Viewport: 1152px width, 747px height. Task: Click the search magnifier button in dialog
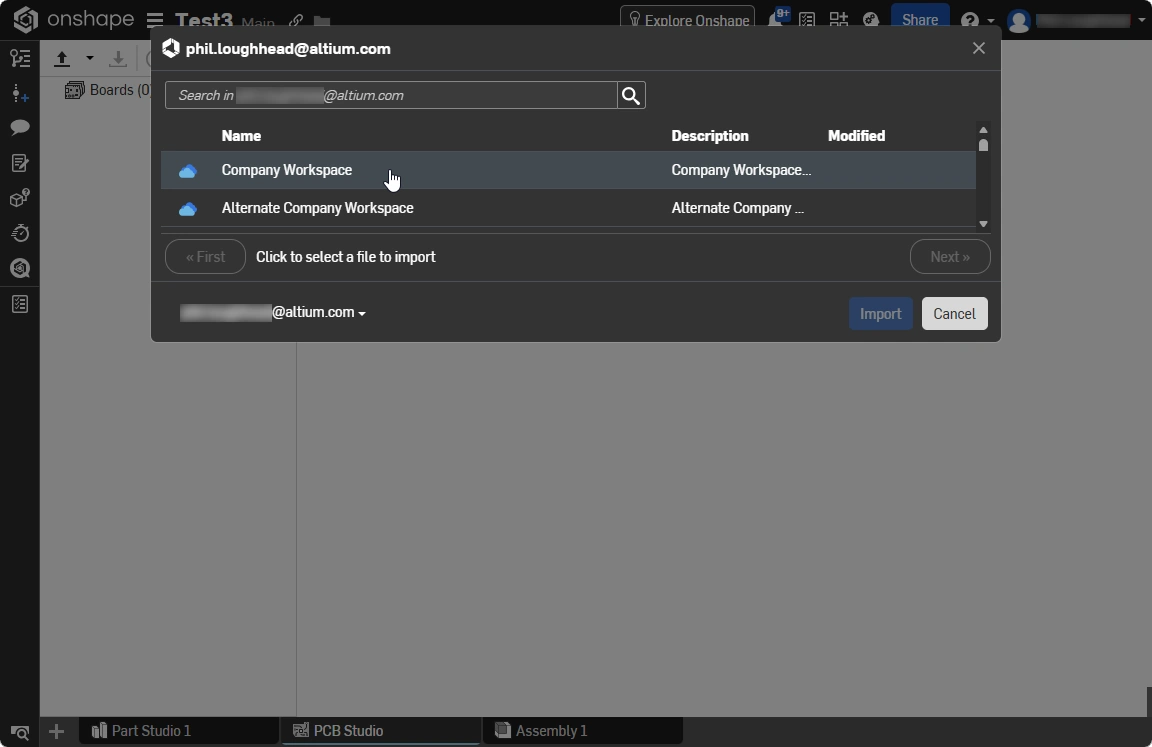(631, 95)
